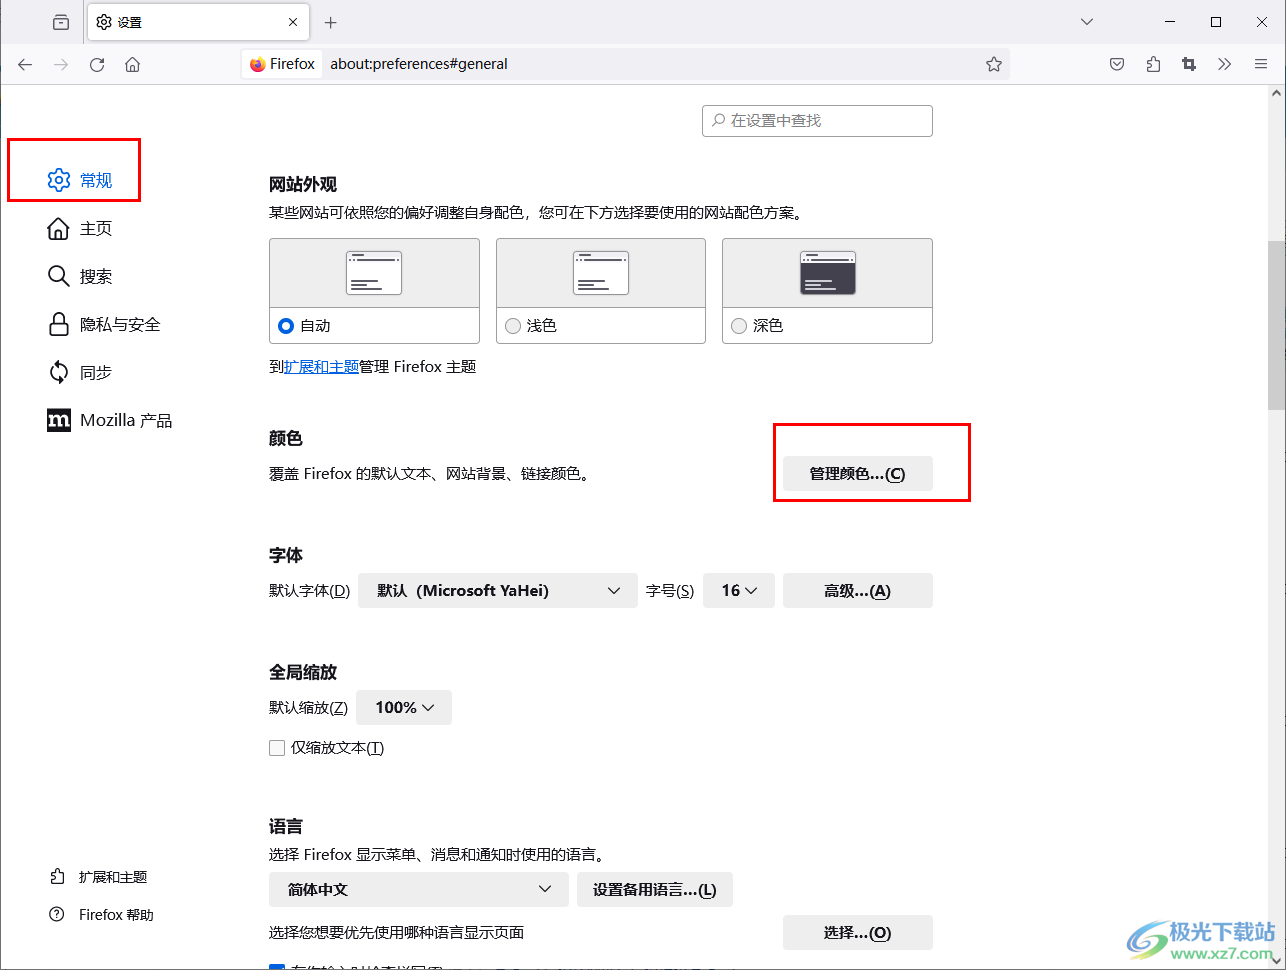
Task: Go forward with the forward arrow
Action: pos(61,64)
